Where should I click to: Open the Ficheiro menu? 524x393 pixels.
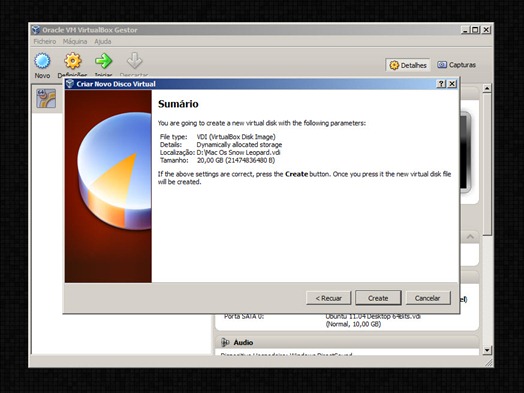click(45, 41)
